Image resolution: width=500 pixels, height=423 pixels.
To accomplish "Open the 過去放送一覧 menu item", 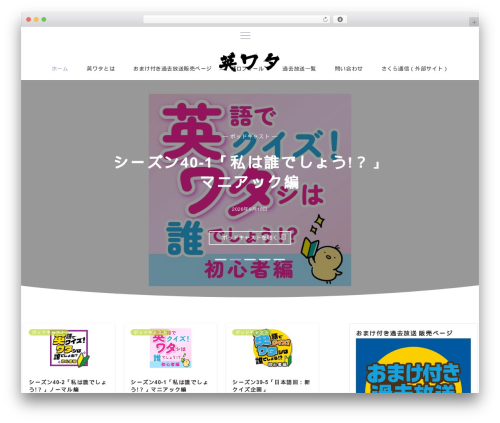I will click(299, 69).
